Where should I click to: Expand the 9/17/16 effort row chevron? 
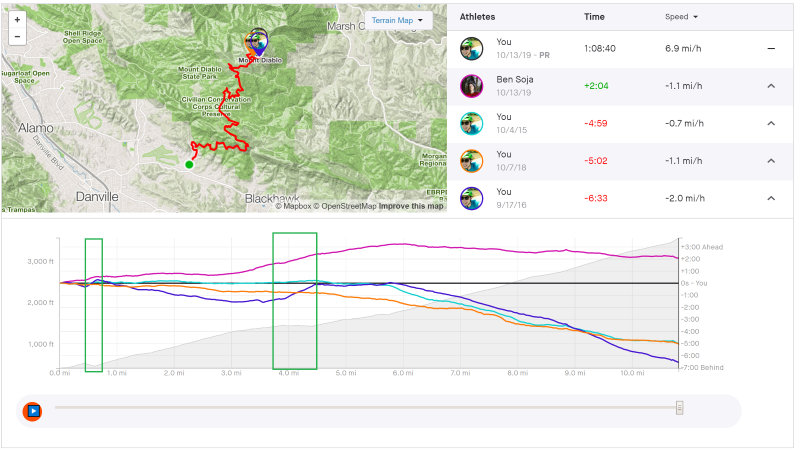tap(771, 198)
